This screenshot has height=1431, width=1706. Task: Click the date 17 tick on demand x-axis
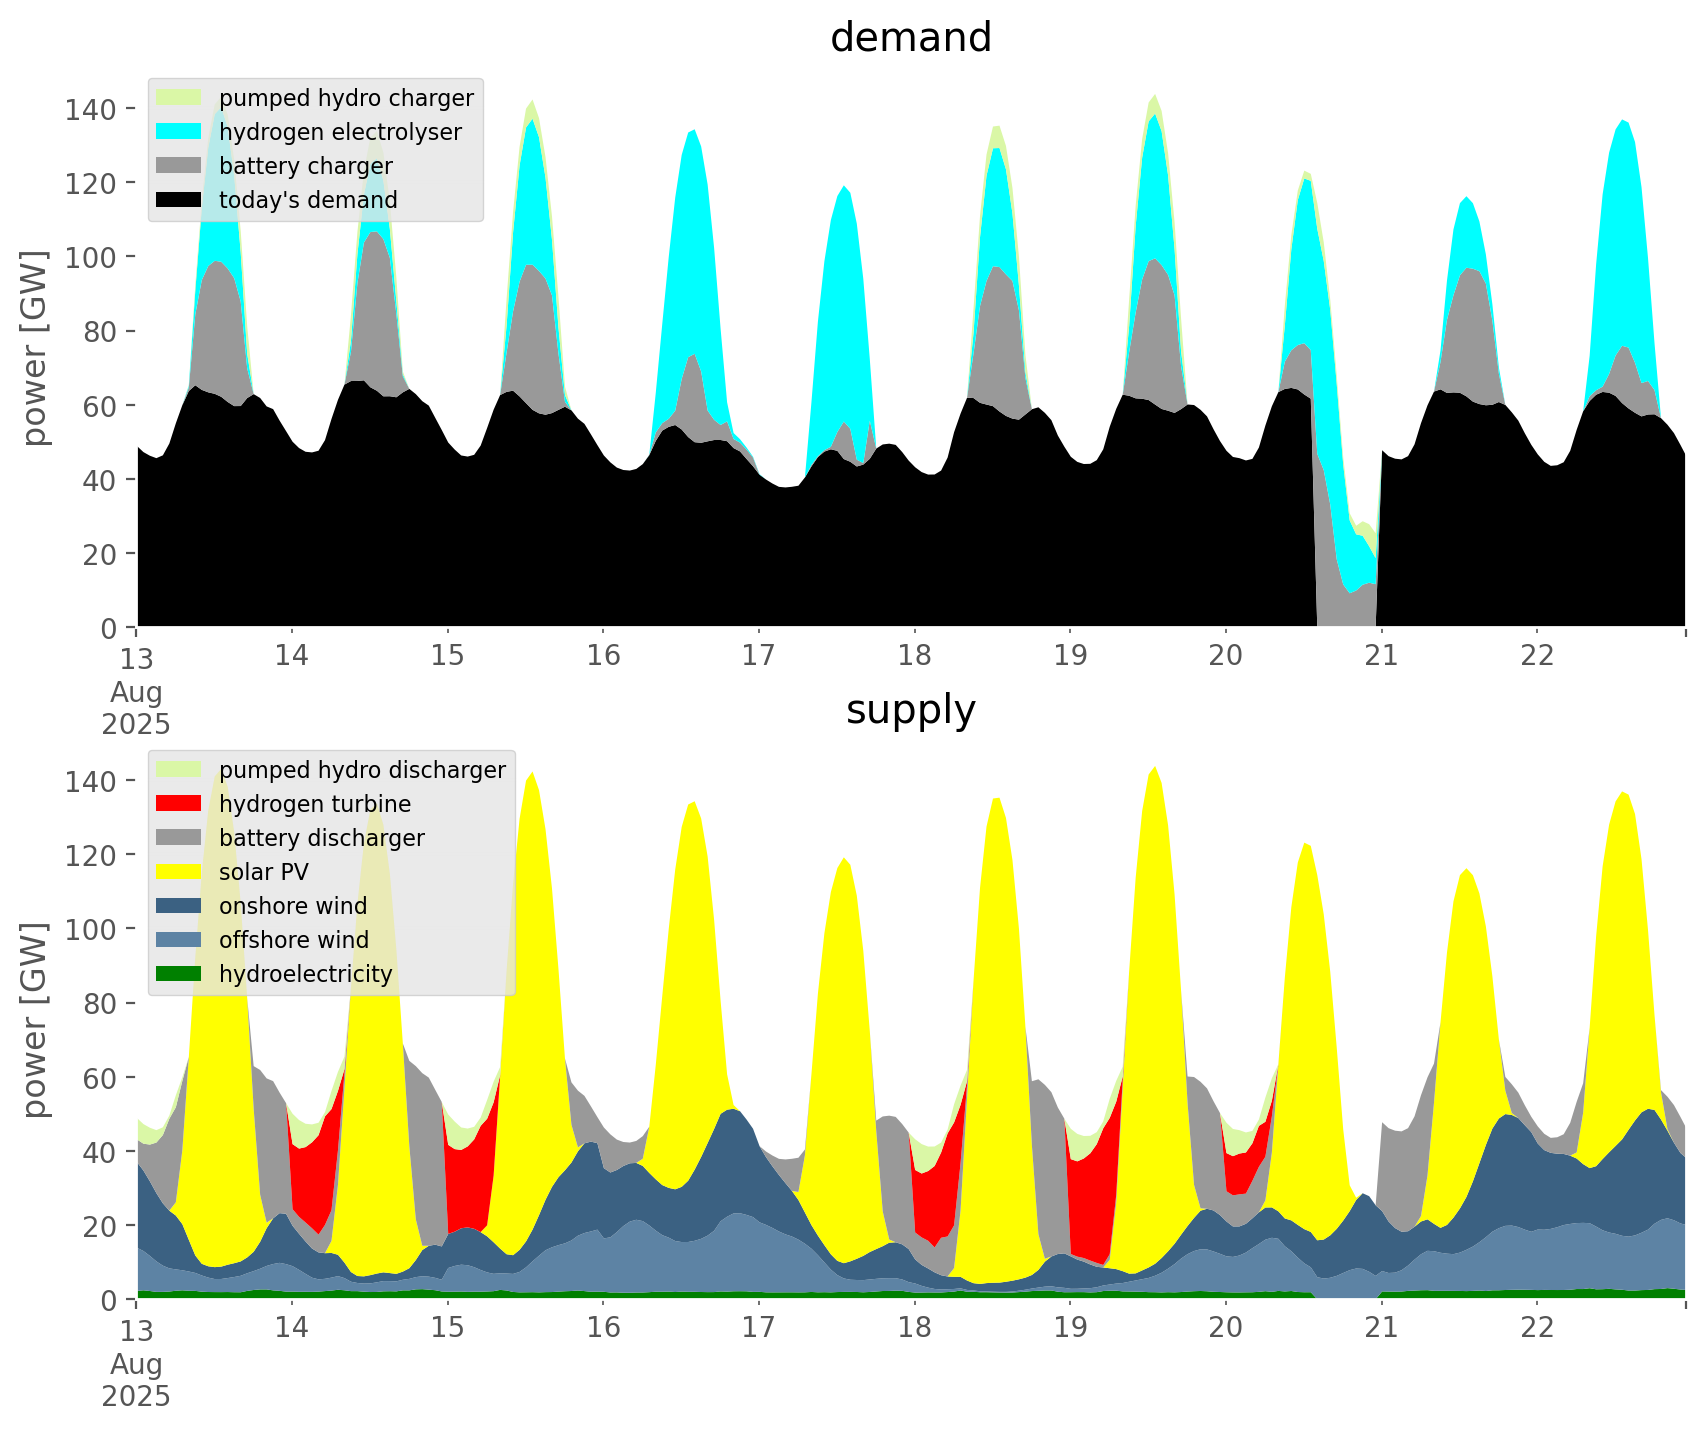(x=758, y=656)
